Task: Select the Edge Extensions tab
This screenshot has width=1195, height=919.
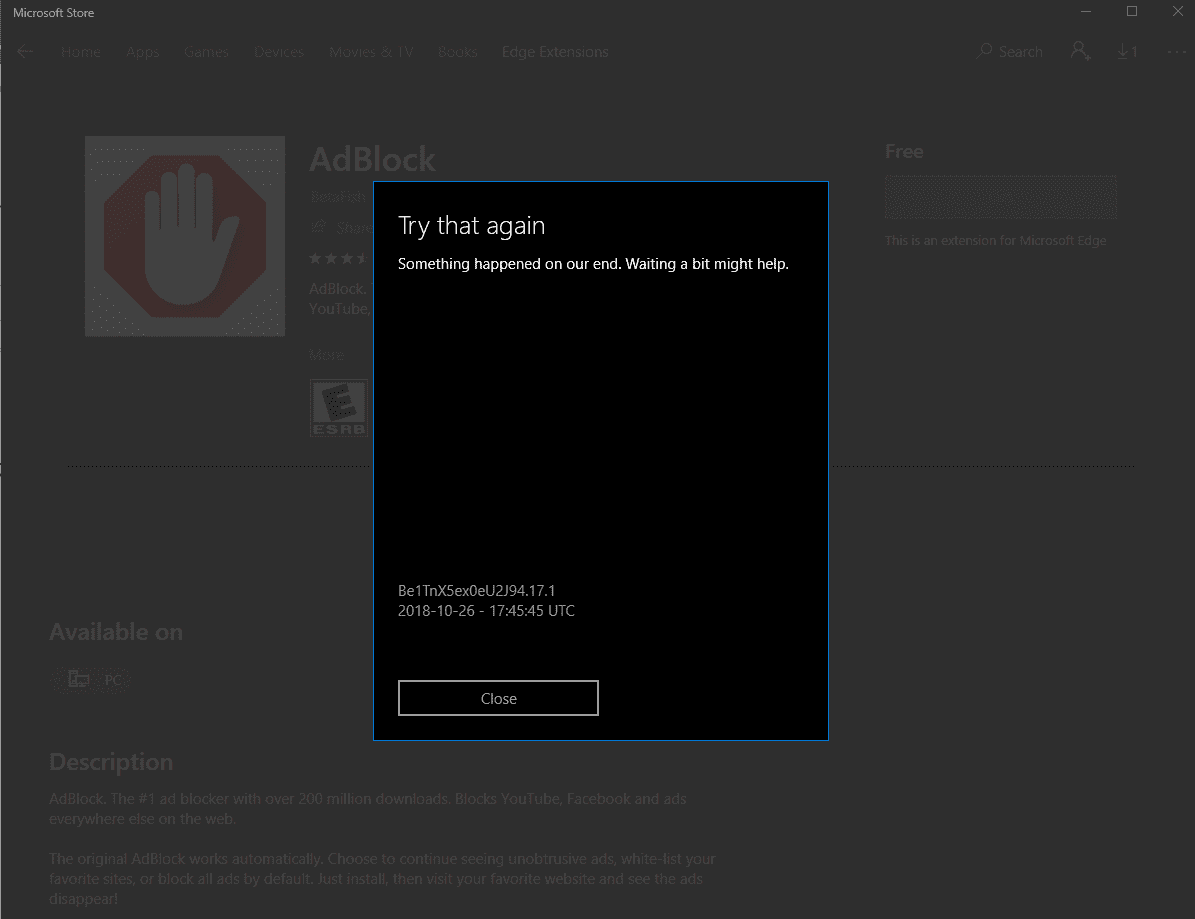Action: [555, 52]
